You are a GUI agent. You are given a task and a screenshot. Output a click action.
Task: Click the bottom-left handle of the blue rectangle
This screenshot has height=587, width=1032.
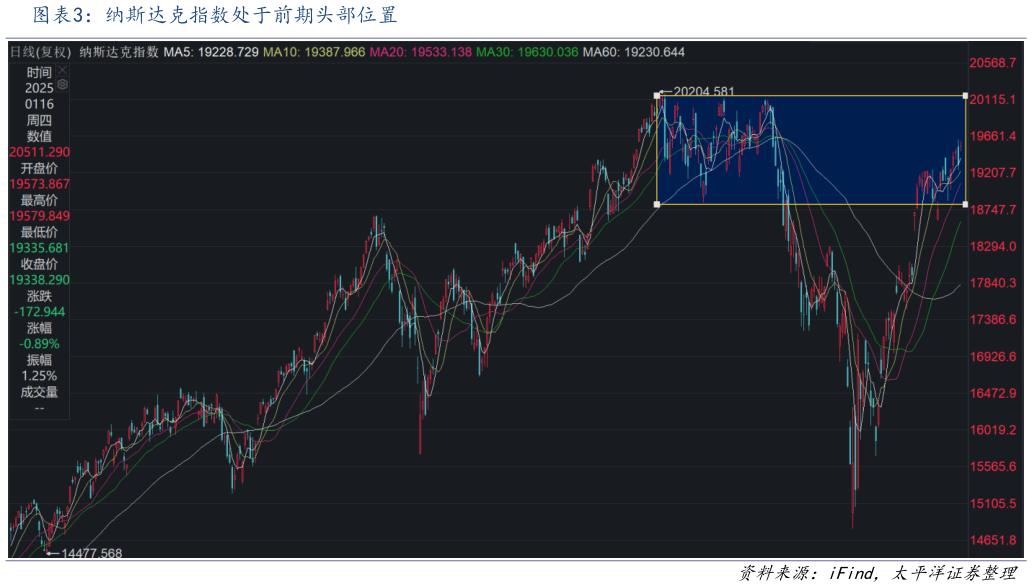(x=657, y=204)
